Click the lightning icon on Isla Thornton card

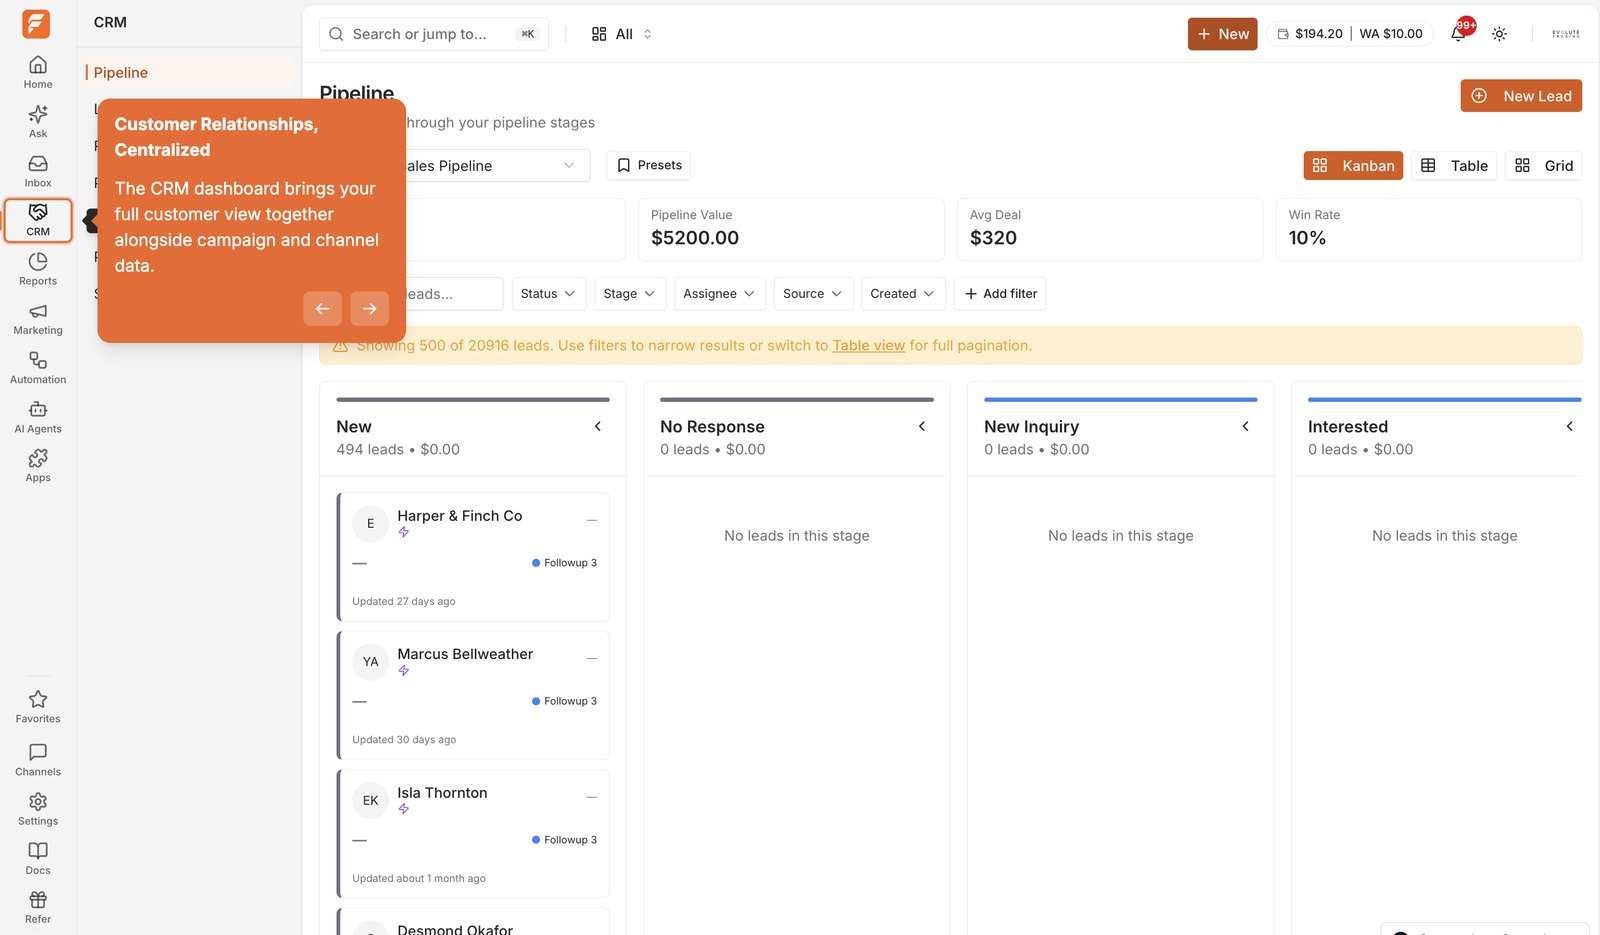[x=404, y=809]
